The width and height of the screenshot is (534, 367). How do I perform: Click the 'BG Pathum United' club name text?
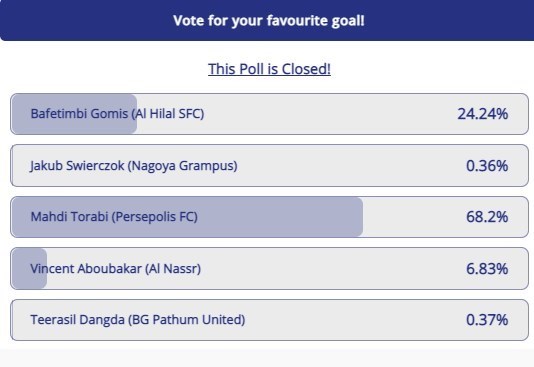(186, 320)
